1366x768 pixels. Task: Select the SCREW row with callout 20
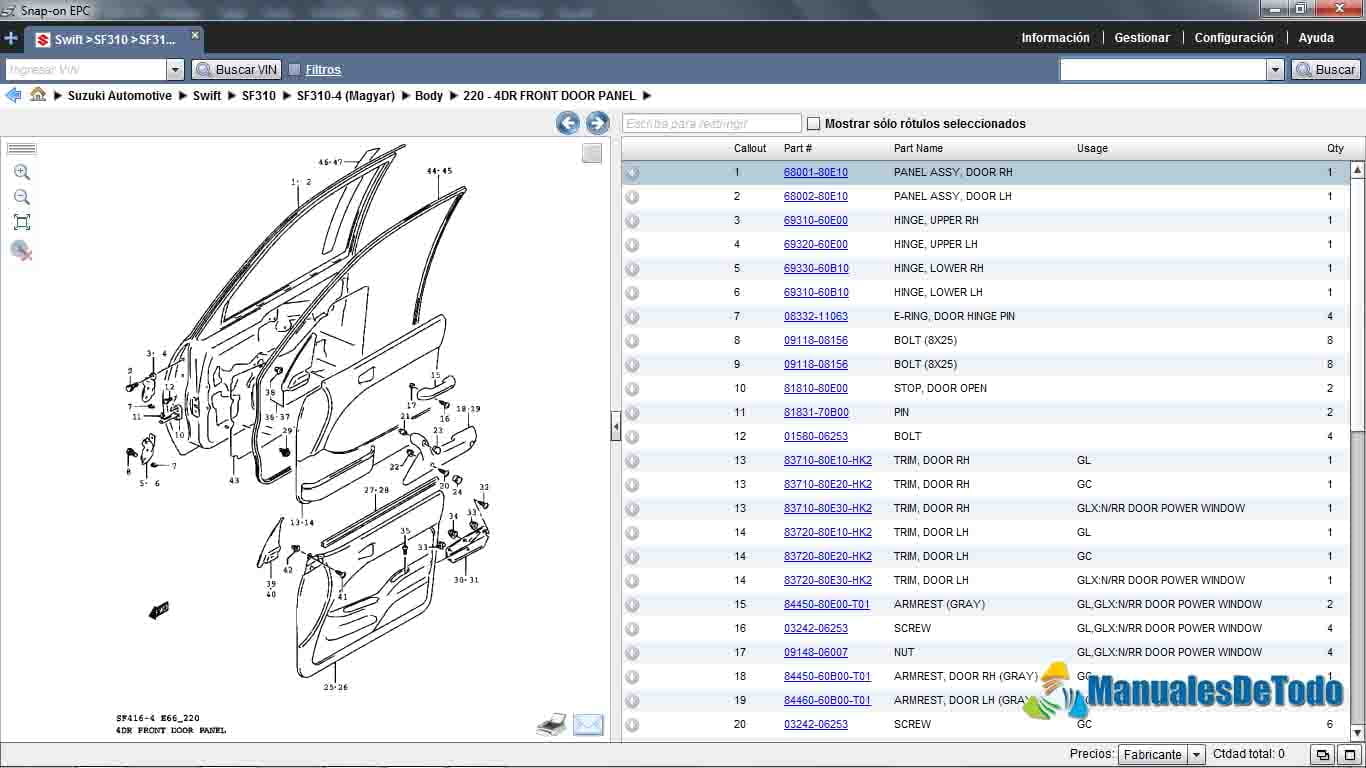[x=985, y=725]
